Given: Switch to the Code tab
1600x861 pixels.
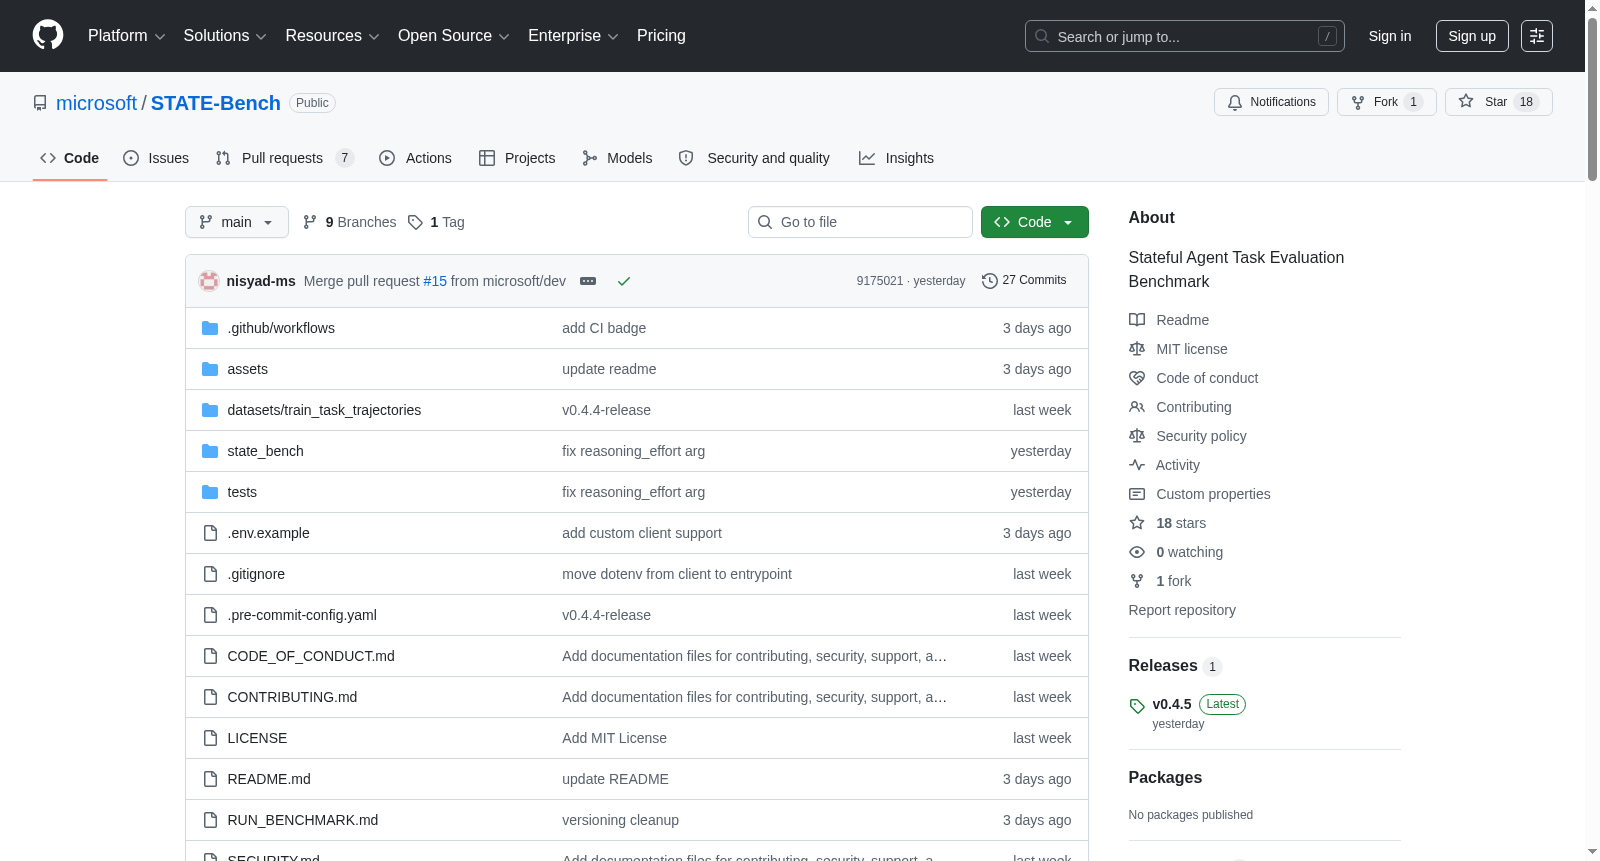Looking at the screenshot, I should 70,158.
